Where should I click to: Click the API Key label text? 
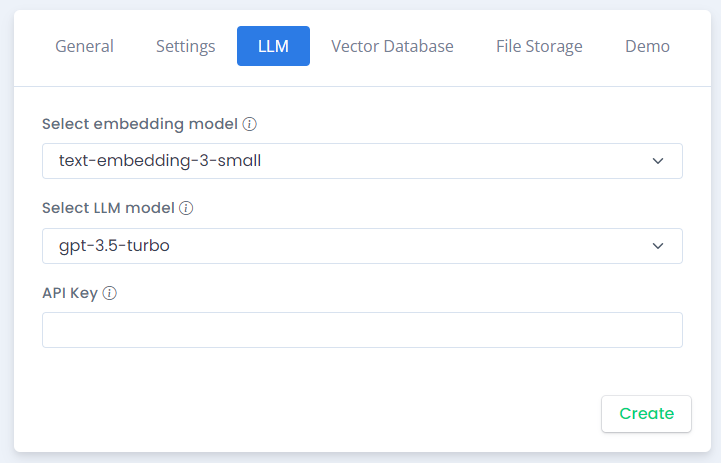click(x=70, y=293)
